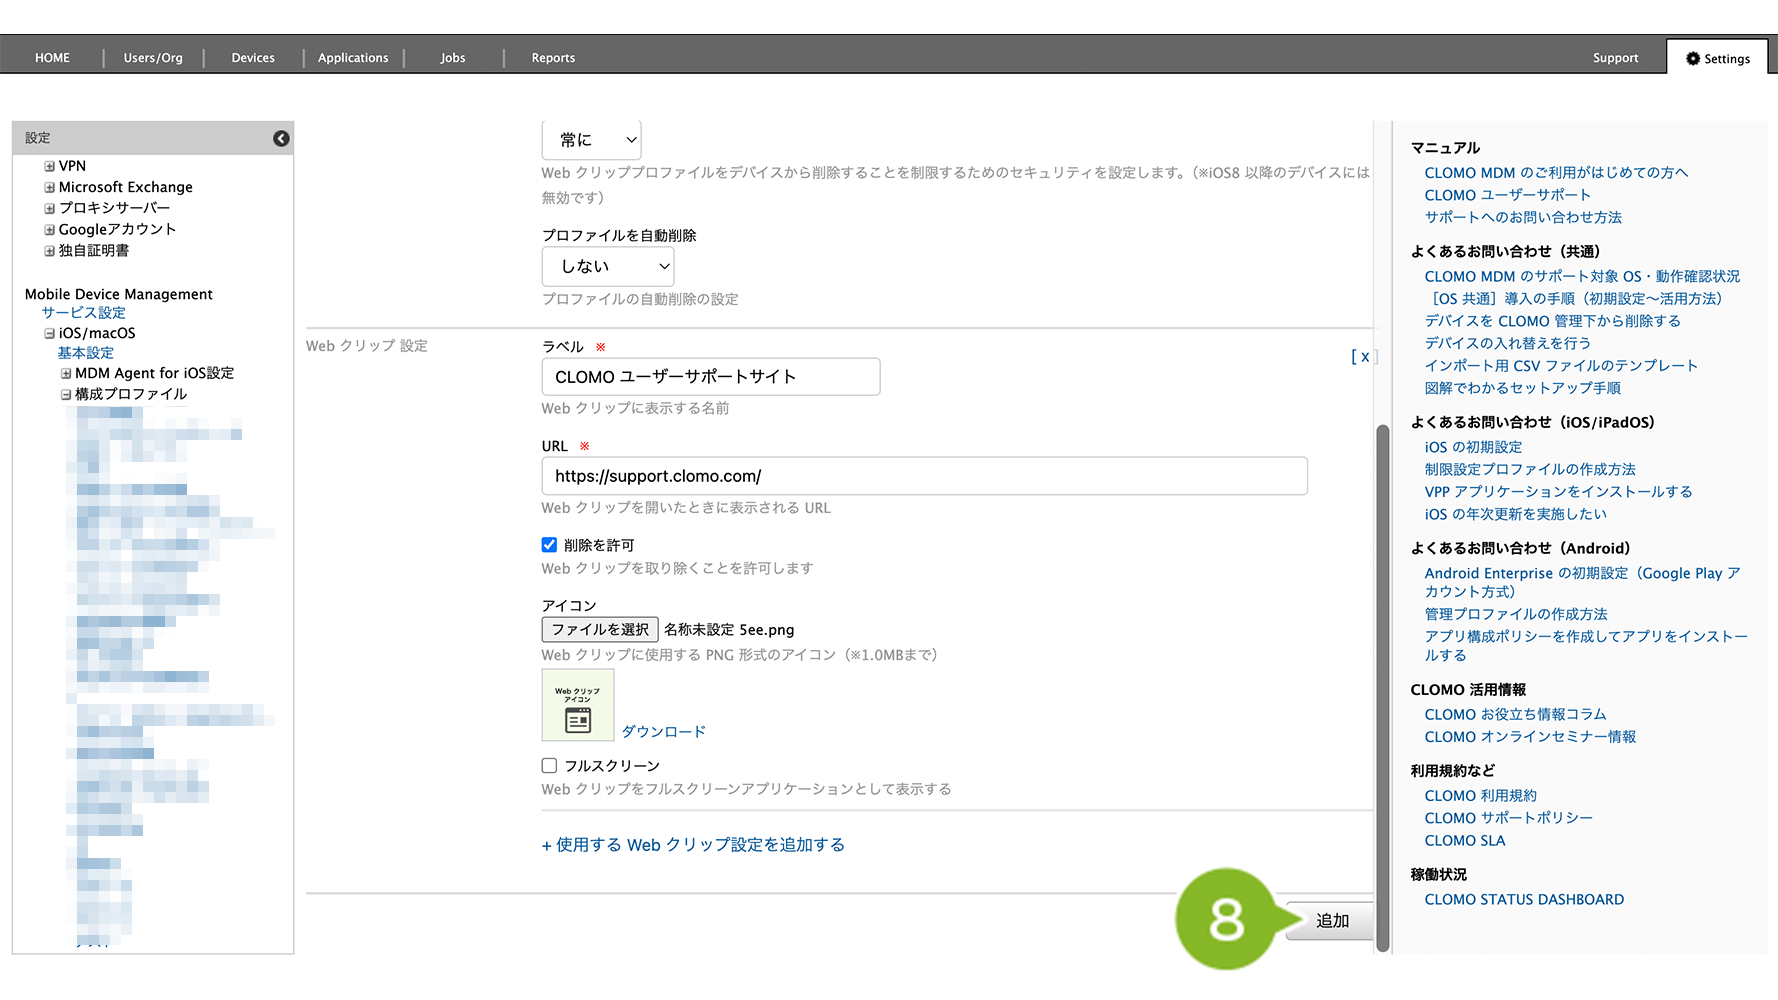Open the 常に dropdown
The image size is (1778, 1000).
[x=592, y=140]
